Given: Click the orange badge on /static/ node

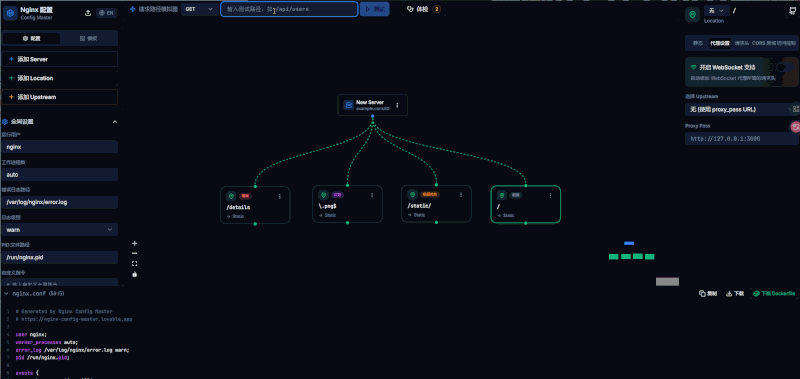Looking at the screenshot, I should coord(430,194).
